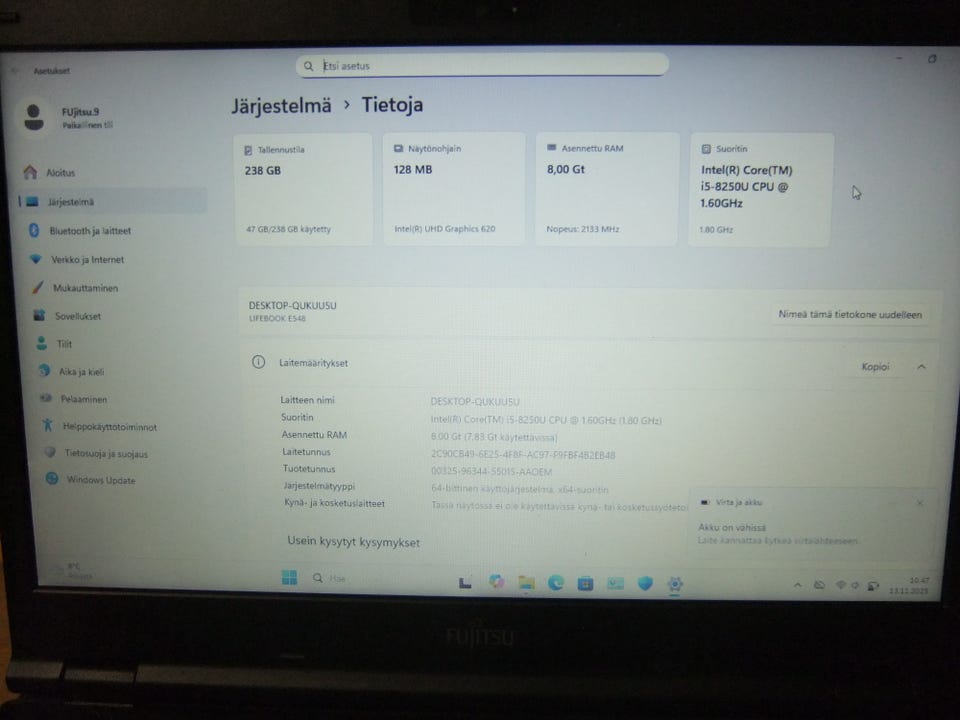960x720 pixels.
Task: Click Nimeä tämä tietokone uudelleen button
Action: click(x=850, y=315)
